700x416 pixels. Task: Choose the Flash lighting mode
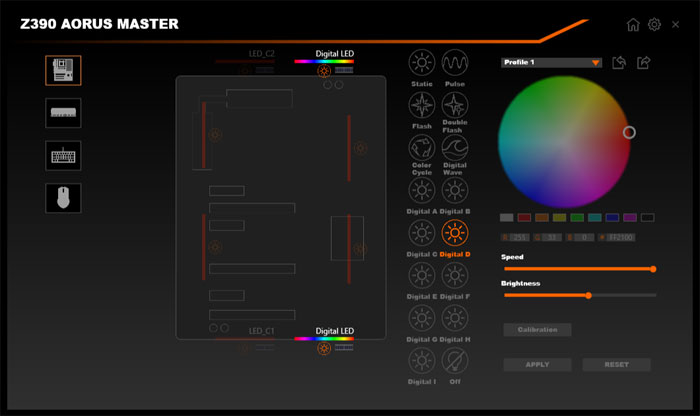[x=421, y=105]
